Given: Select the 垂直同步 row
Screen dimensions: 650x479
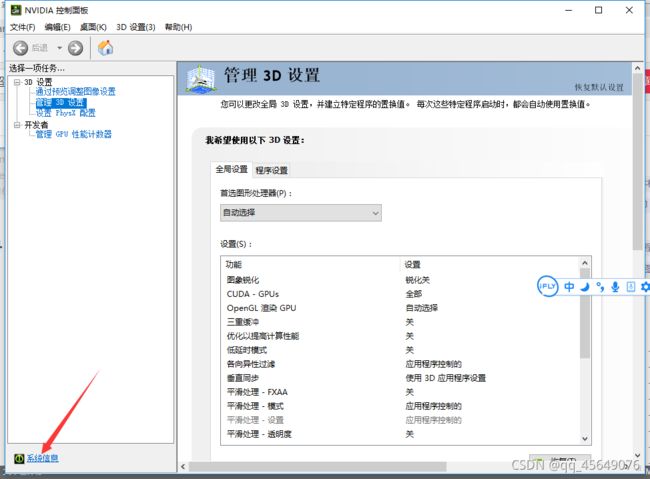Looking at the screenshot, I should (x=400, y=378).
